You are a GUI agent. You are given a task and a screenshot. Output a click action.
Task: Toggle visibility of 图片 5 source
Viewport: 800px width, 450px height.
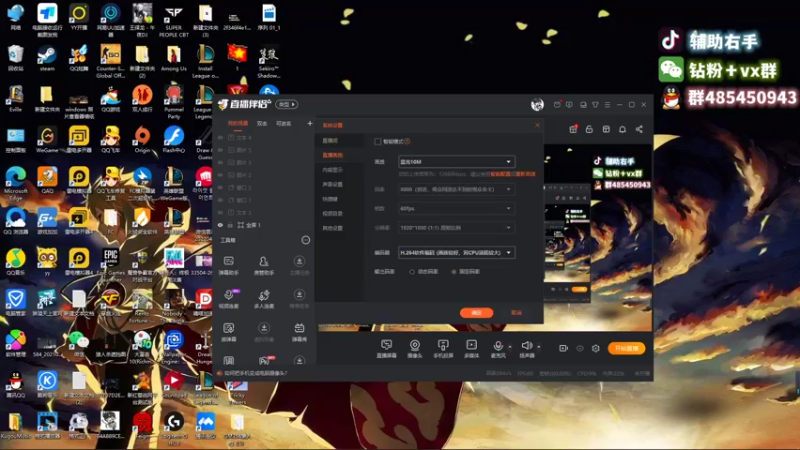click(220, 150)
